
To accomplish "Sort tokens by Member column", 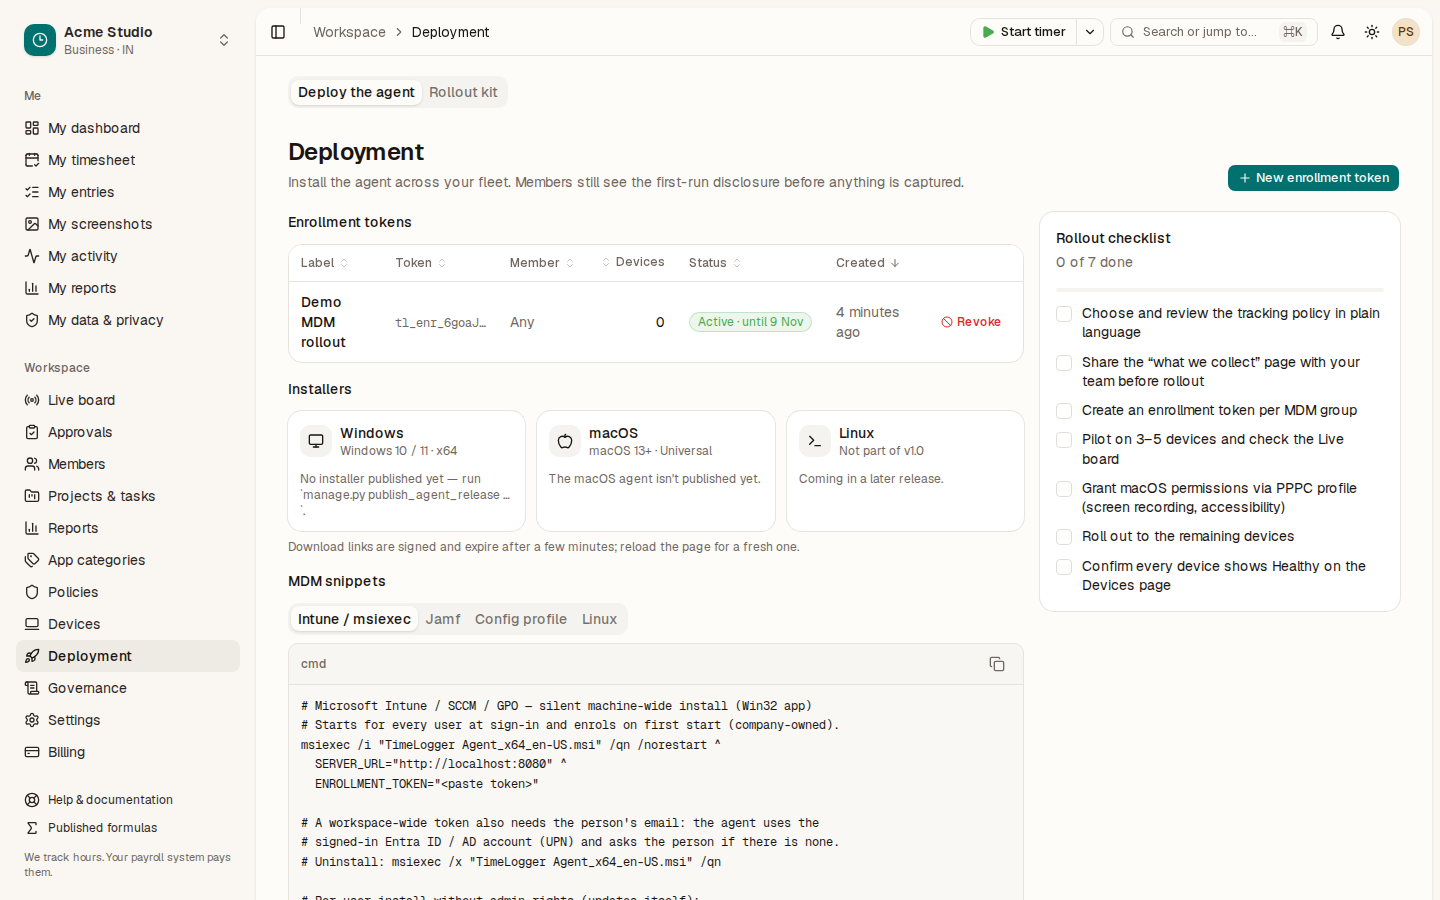I will coord(542,263).
